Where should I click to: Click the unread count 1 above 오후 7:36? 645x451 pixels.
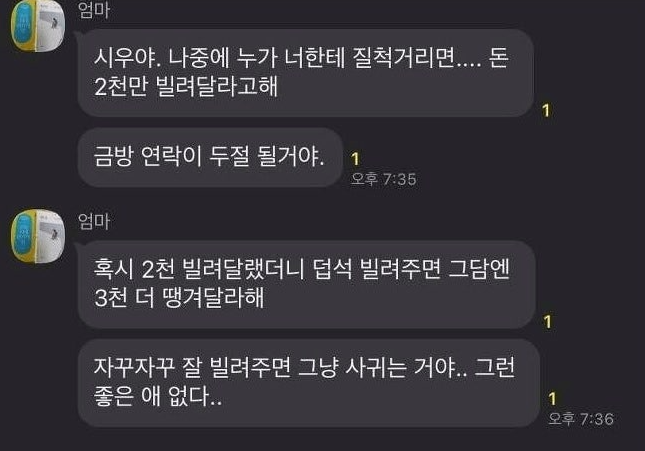coord(552,398)
